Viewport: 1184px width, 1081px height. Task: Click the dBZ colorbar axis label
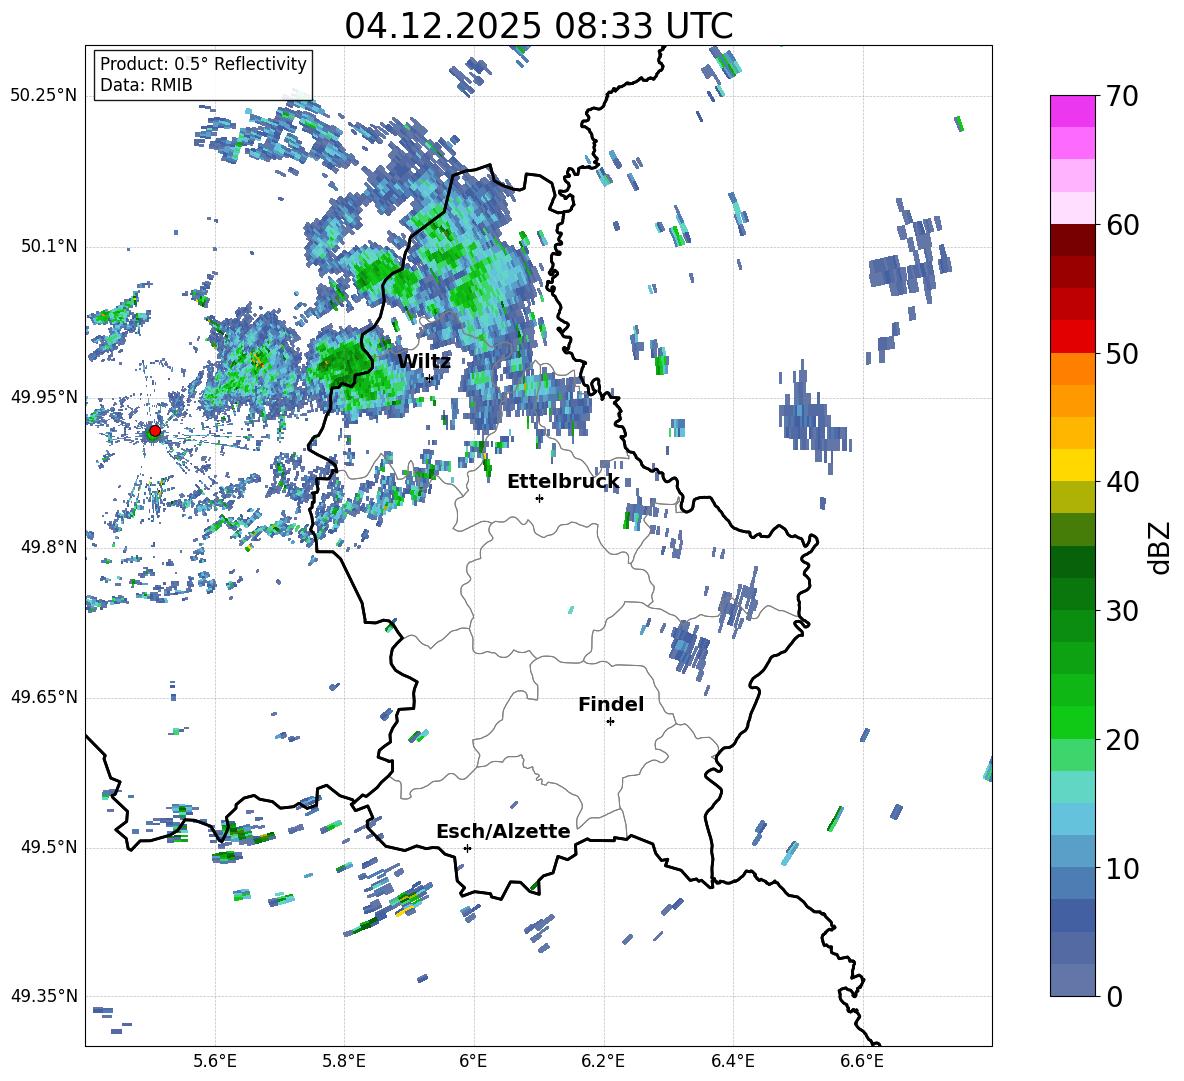tap(1161, 547)
